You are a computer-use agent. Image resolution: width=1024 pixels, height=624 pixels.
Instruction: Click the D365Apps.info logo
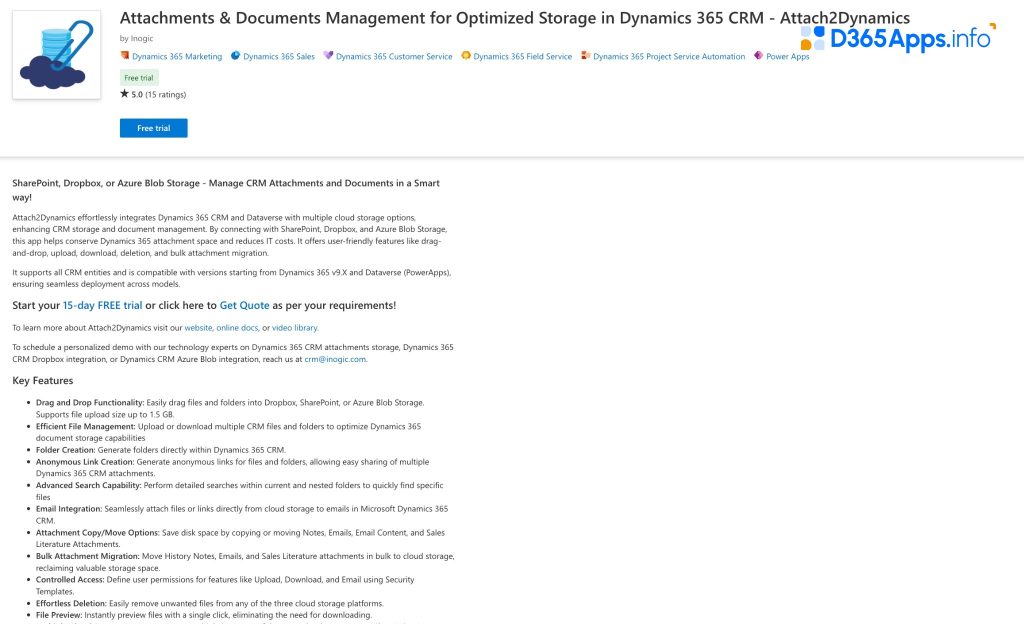pyautogui.click(x=898, y=38)
